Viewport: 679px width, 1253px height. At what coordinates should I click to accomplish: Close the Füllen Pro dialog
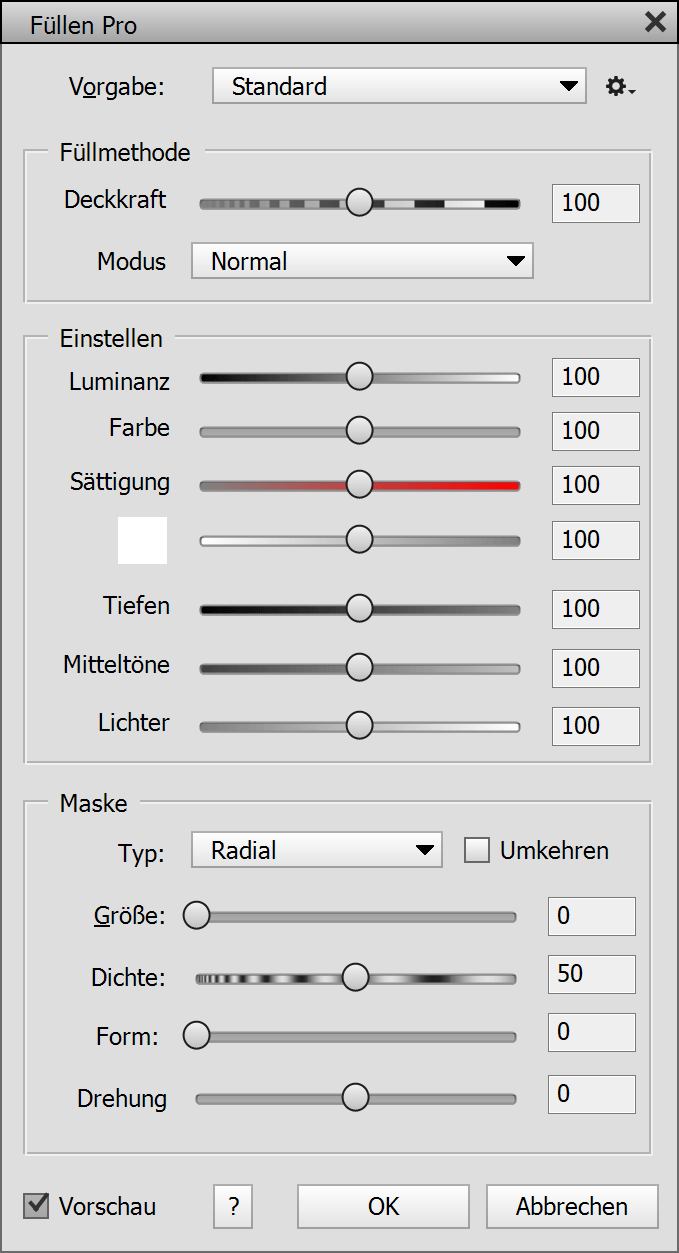point(655,23)
